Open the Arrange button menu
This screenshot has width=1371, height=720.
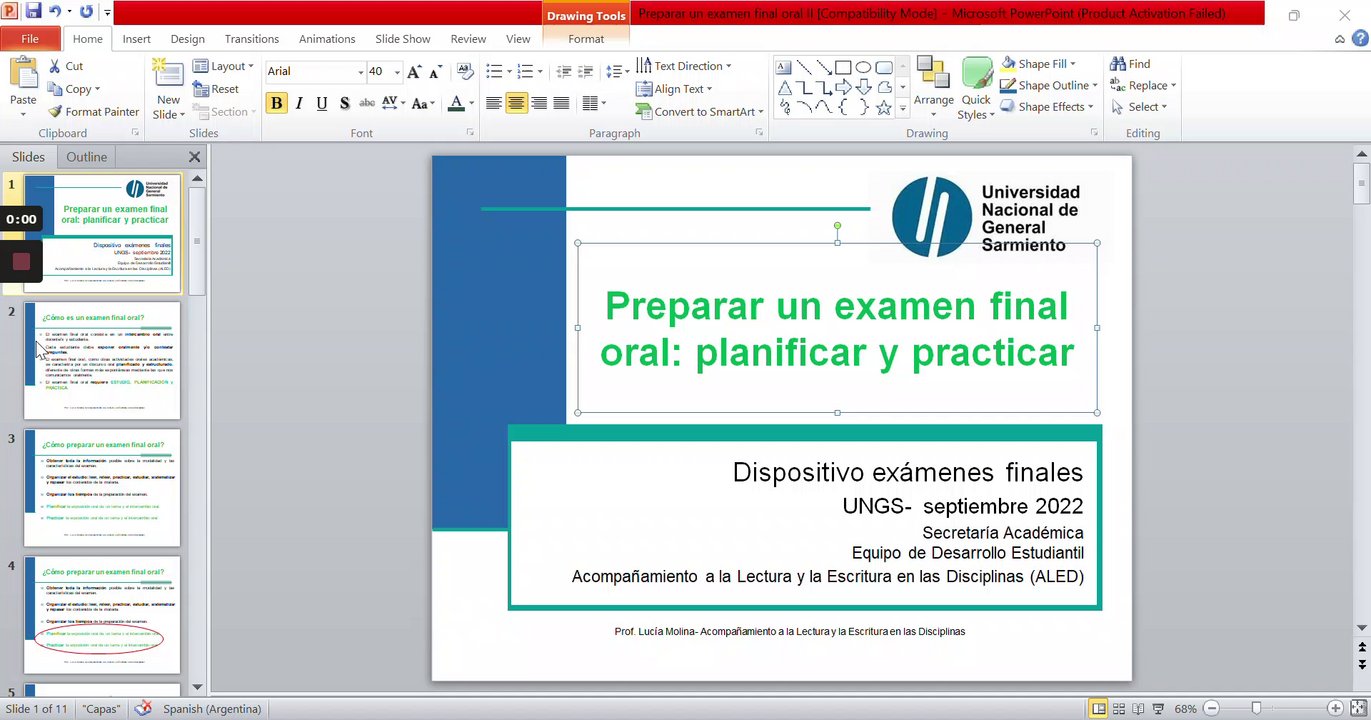tap(934, 88)
